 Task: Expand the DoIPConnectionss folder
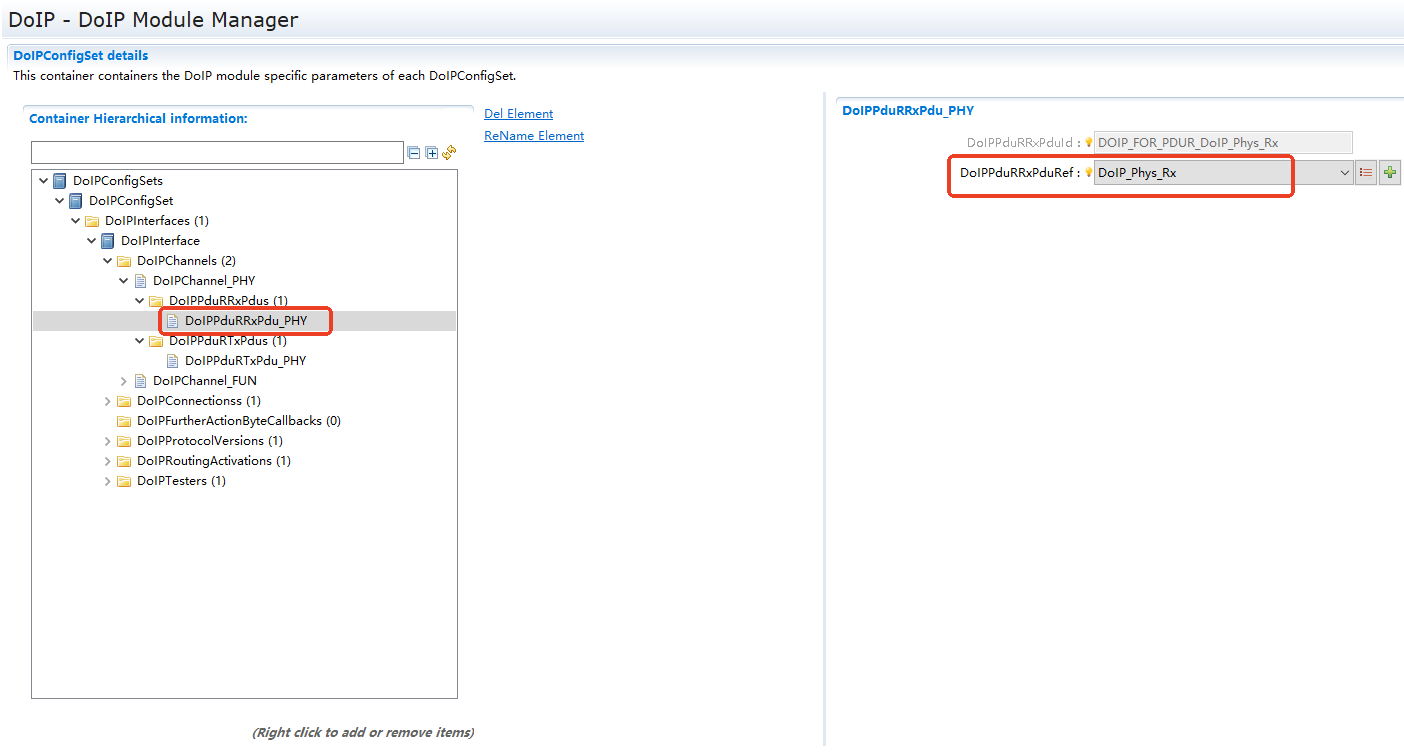point(108,401)
